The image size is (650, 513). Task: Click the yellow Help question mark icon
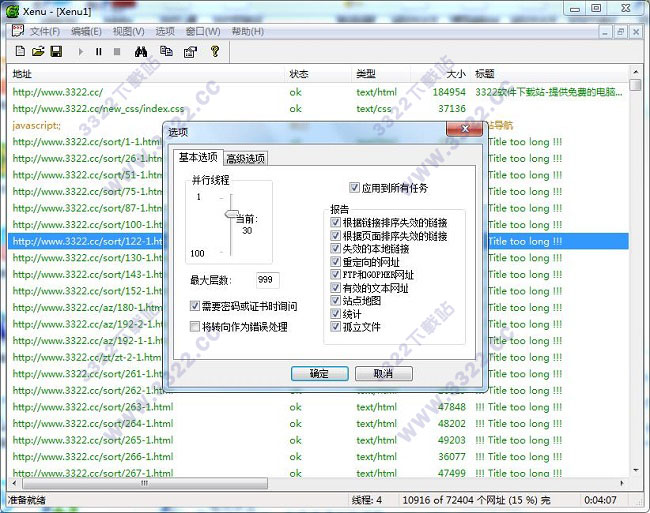215,51
